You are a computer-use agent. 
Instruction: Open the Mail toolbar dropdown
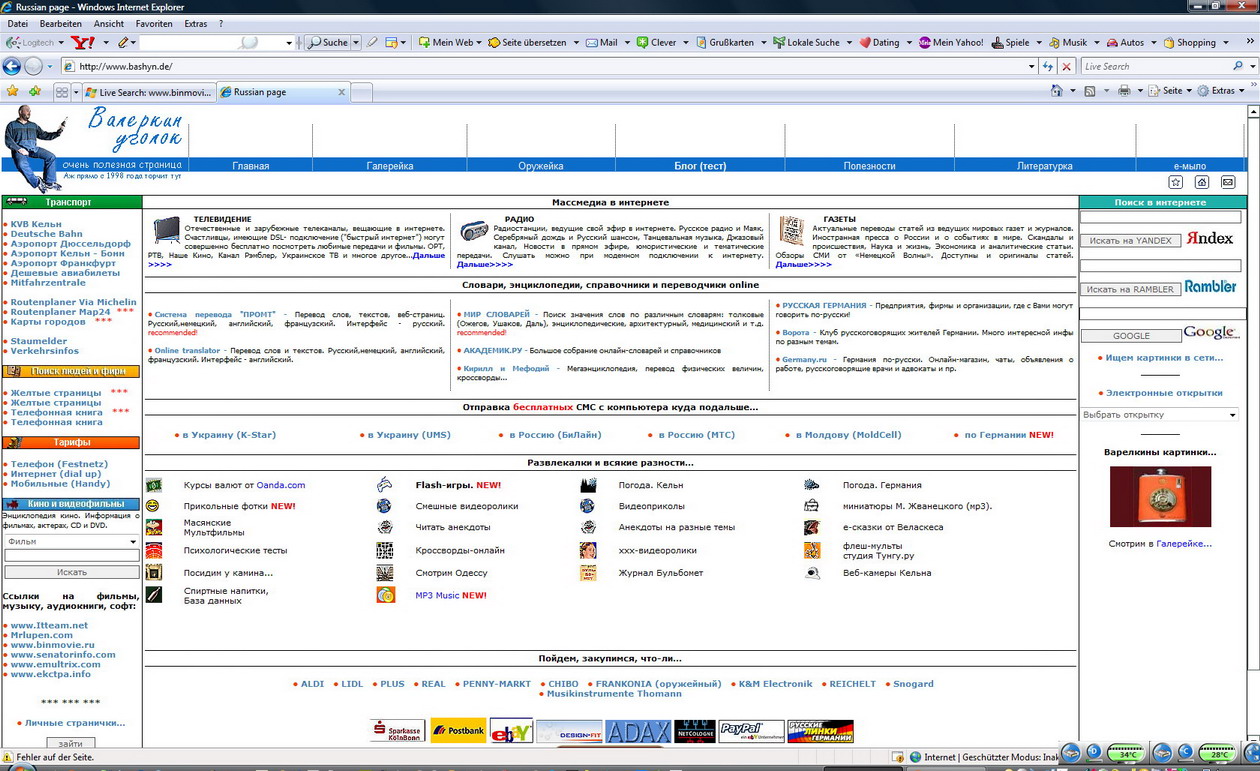pos(627,43)
